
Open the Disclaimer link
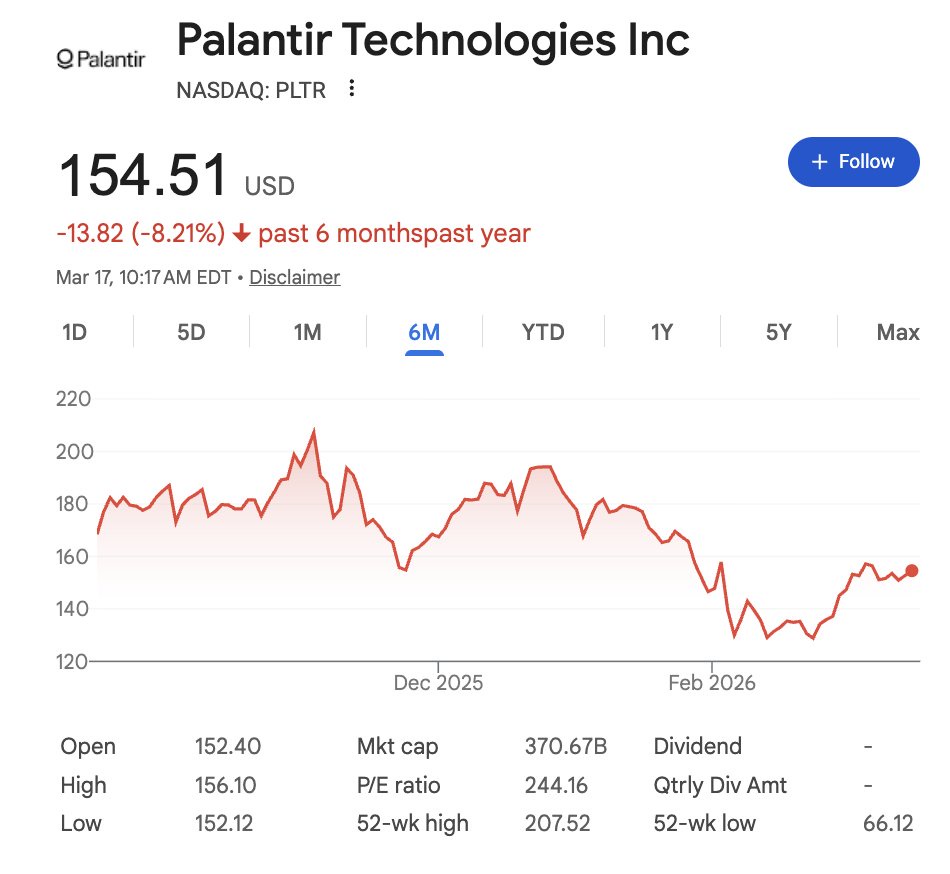[x=294, y=277]
